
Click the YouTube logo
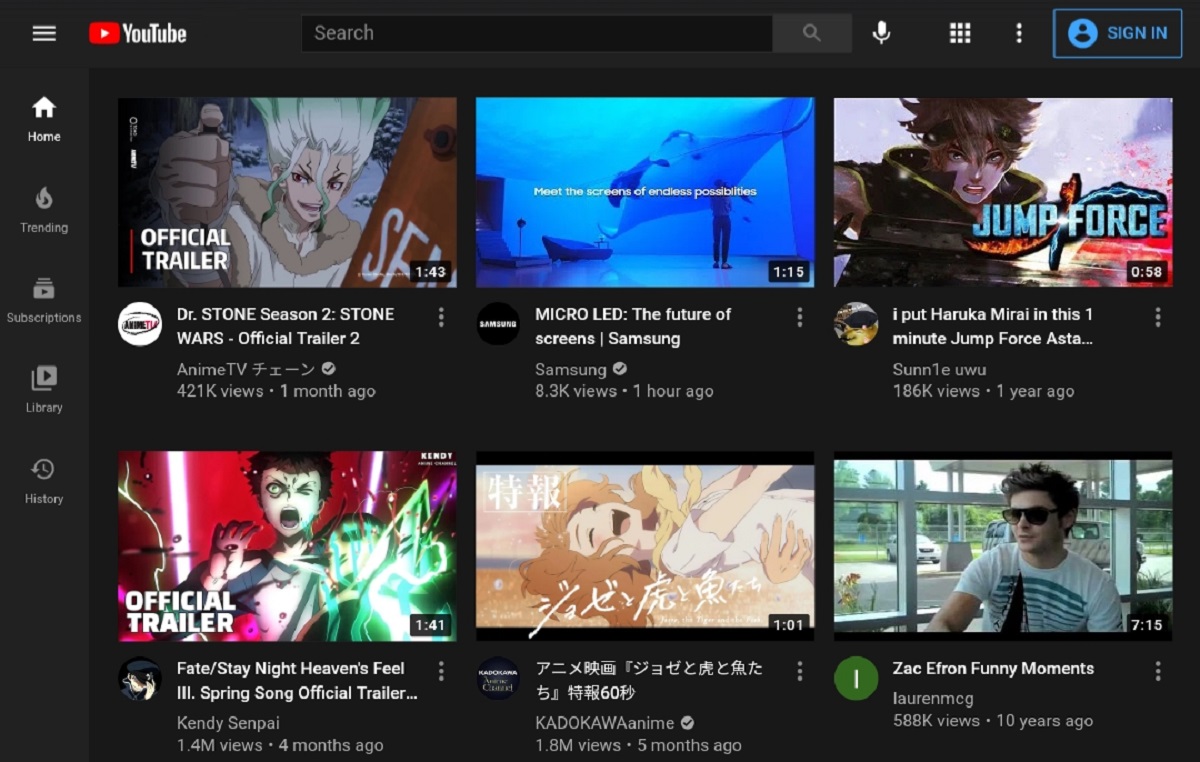(137, 33)
